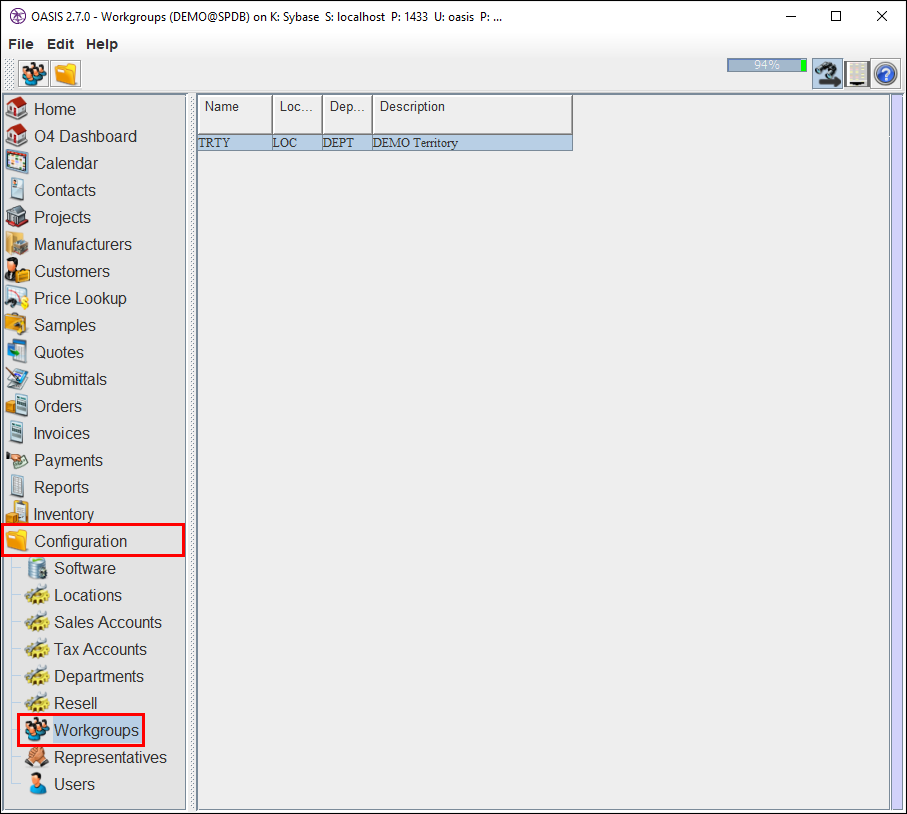Click the Workgroups toolbar icon
Image resolution: width=907 pixels, height=814 pixels.
coord(34,73)
